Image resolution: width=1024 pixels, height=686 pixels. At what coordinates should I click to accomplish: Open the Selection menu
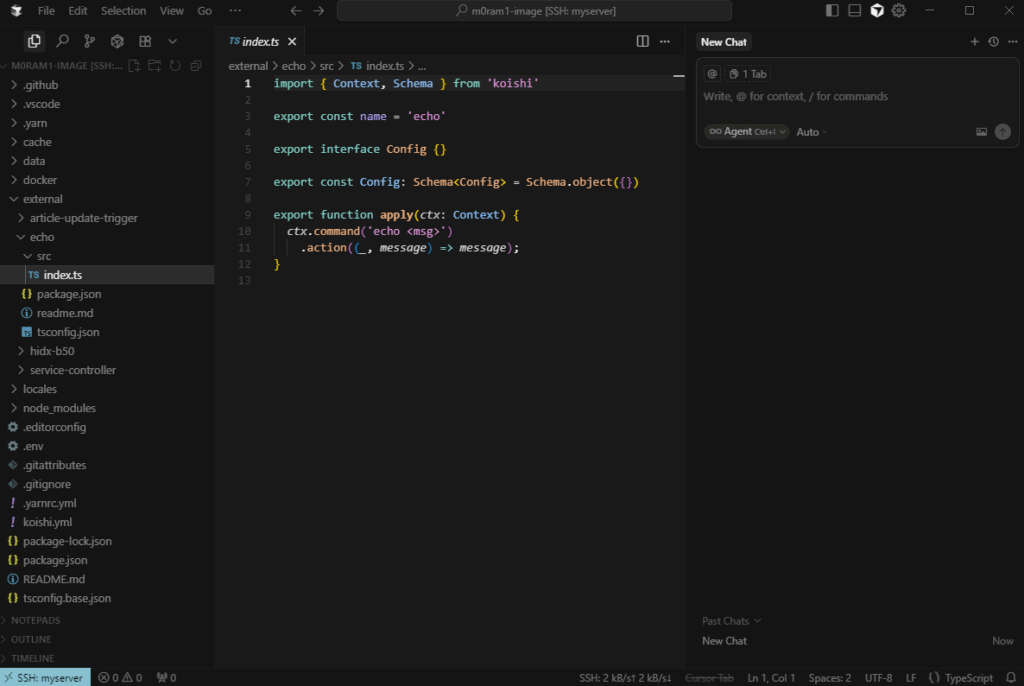coord(123,11)
